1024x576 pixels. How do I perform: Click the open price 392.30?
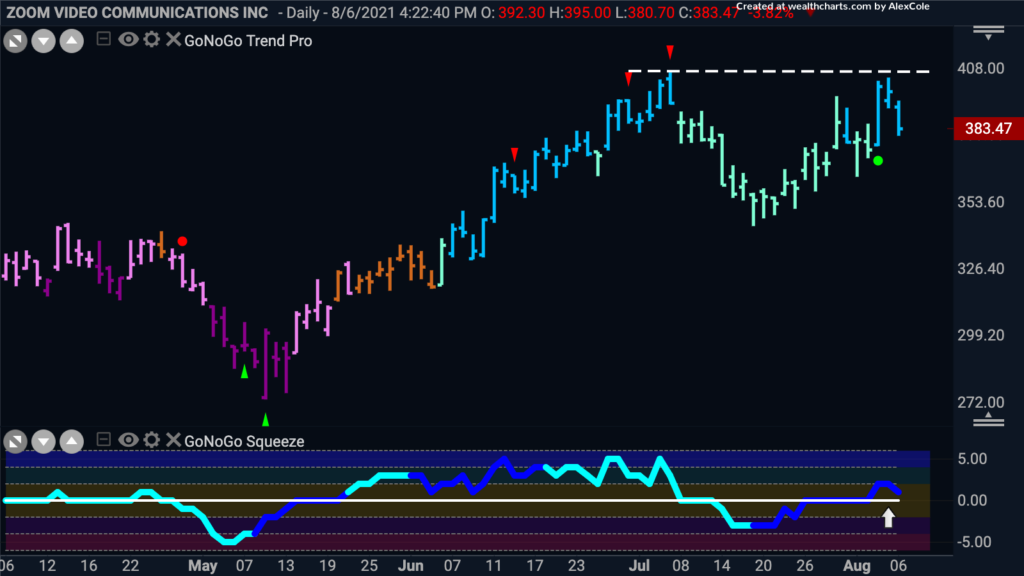pos(521,12)
